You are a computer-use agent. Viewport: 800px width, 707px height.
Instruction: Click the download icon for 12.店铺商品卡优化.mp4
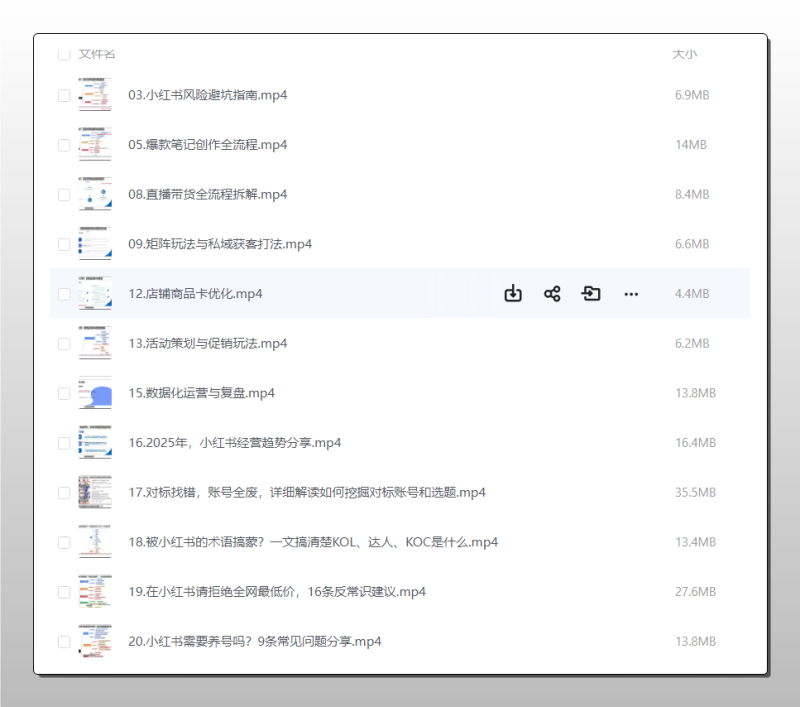(x=513, y=293)
